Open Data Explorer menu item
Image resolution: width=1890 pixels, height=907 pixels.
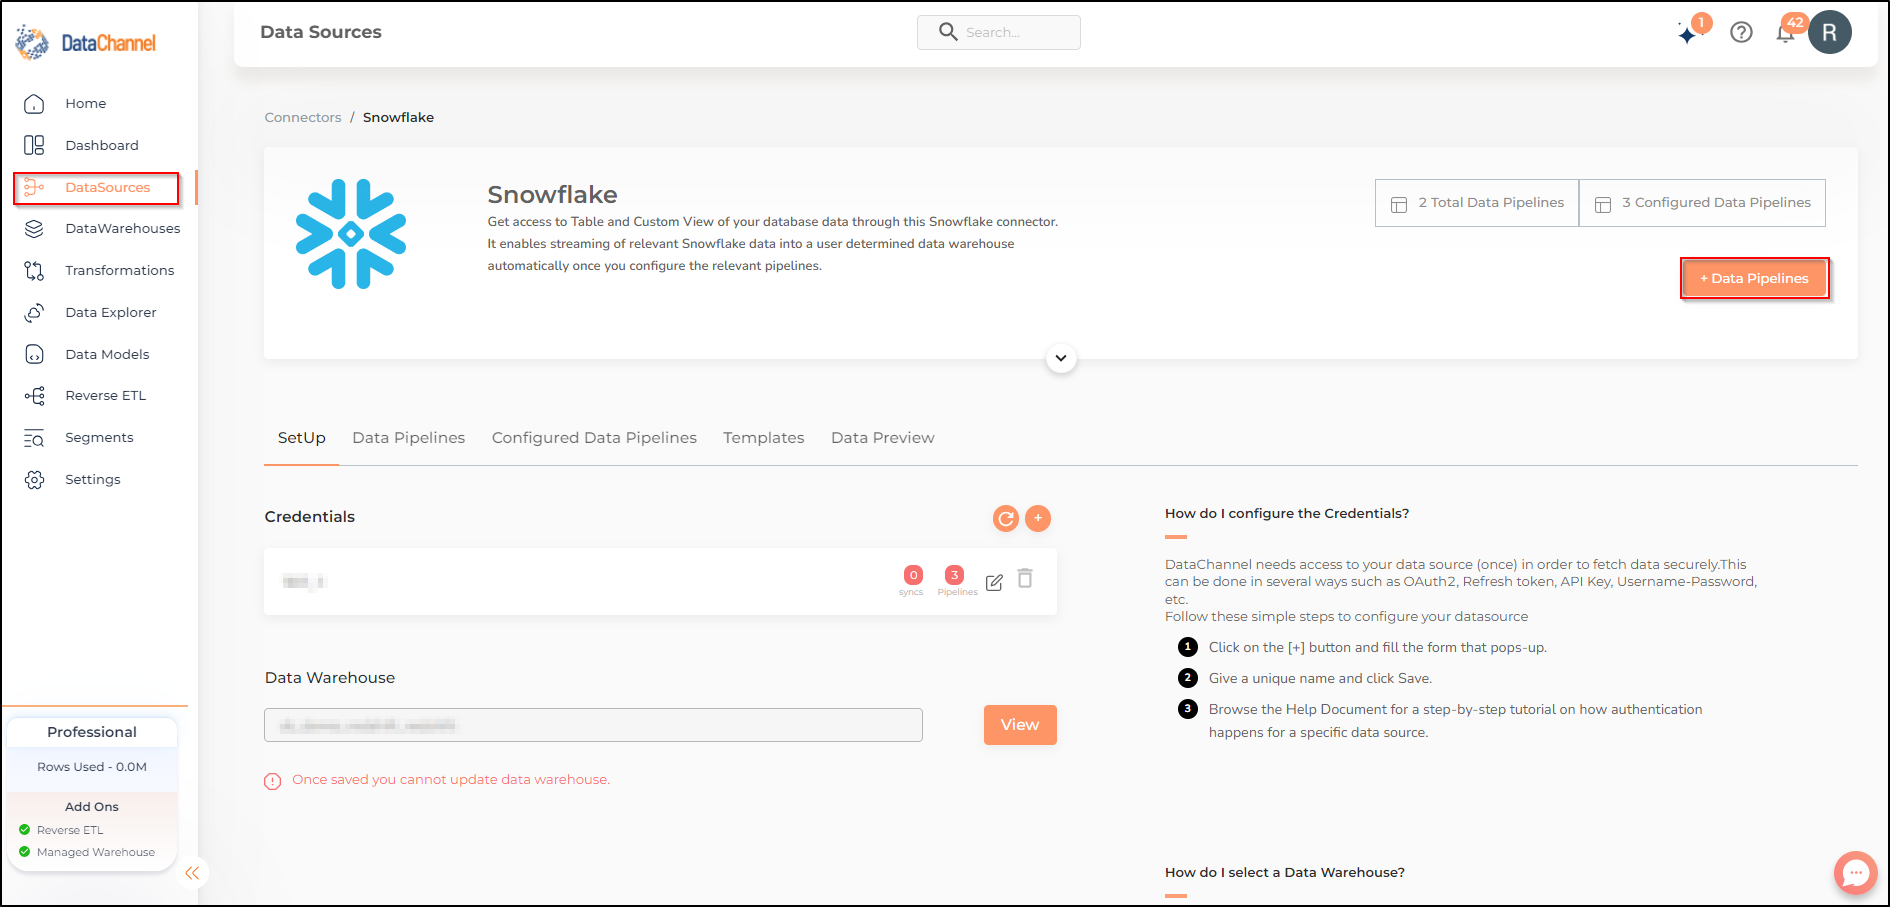111,313
